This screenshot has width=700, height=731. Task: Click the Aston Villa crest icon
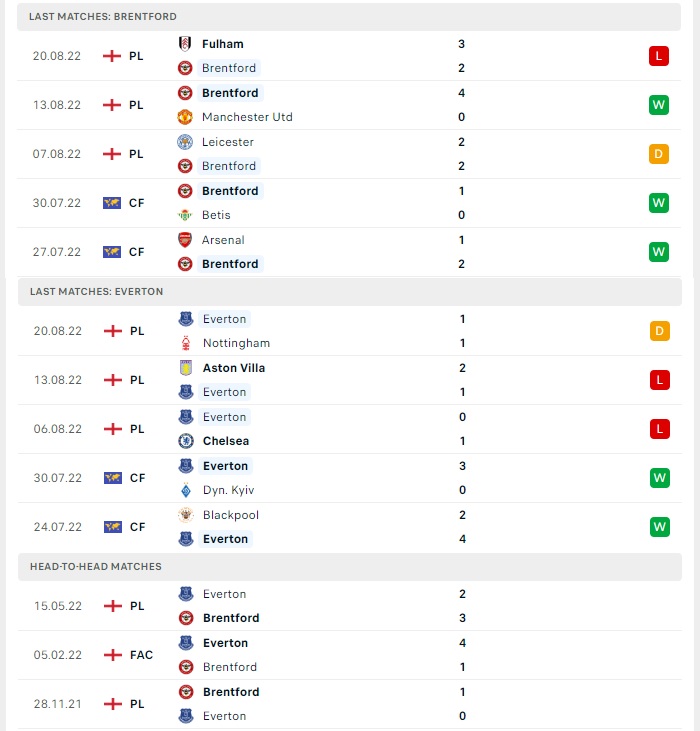tap(186, 368)
